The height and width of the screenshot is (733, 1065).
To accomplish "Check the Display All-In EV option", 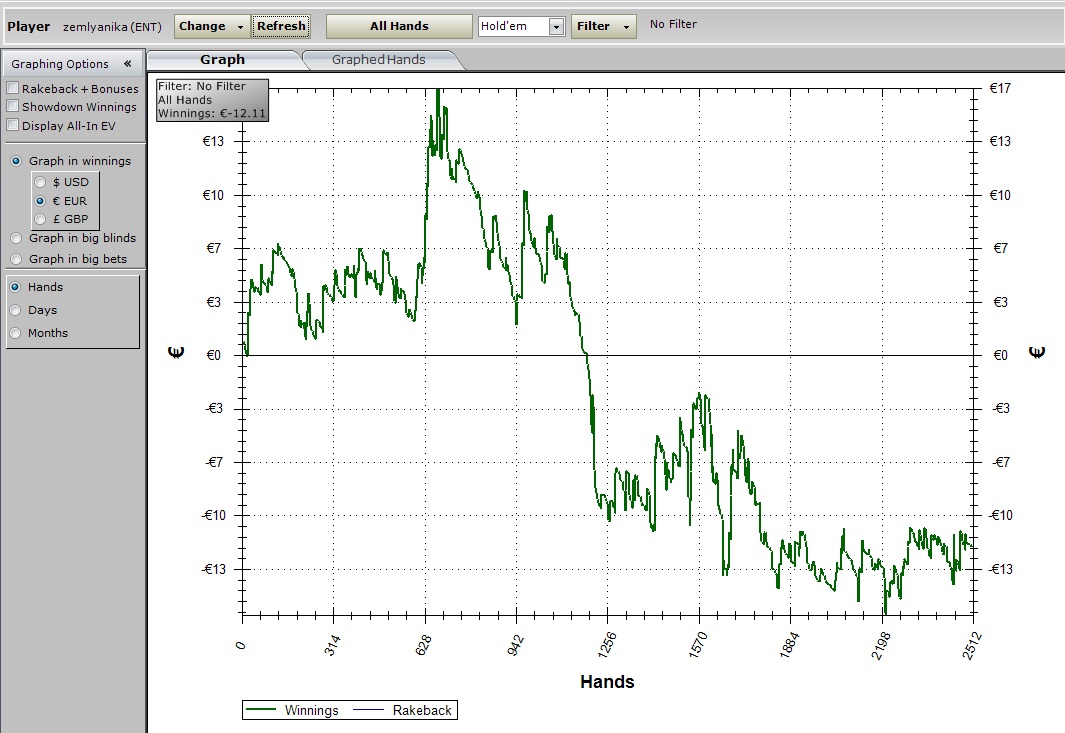I will 13,126.
